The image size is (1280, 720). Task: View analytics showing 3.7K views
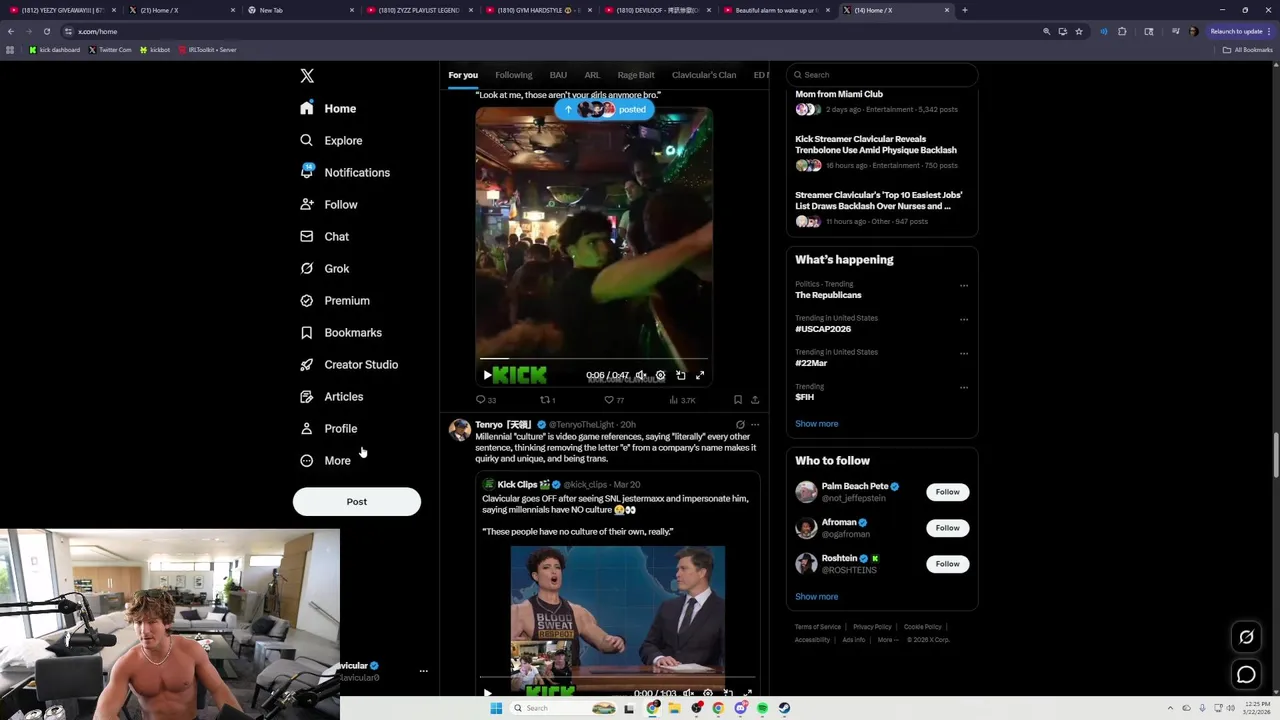coord(682,400)
